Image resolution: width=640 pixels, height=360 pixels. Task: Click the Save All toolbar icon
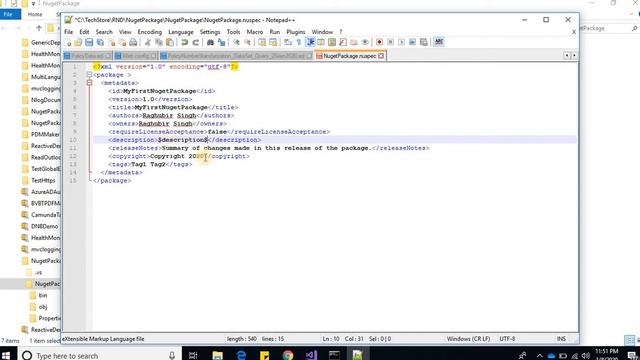pos(100,42)
